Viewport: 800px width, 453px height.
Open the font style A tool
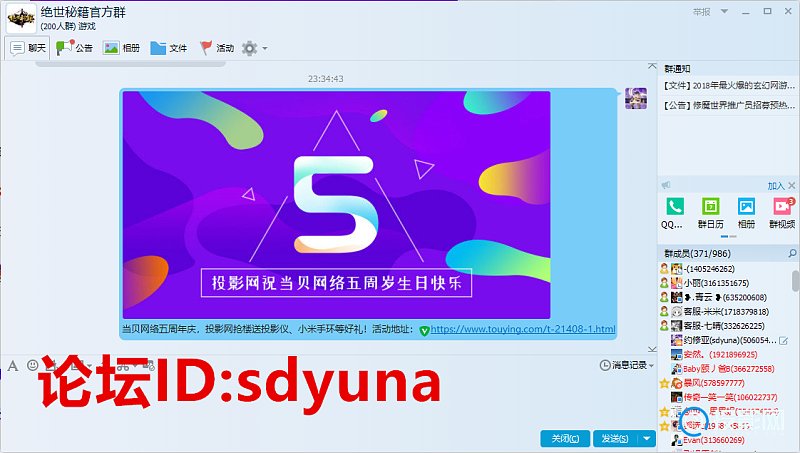13,365
